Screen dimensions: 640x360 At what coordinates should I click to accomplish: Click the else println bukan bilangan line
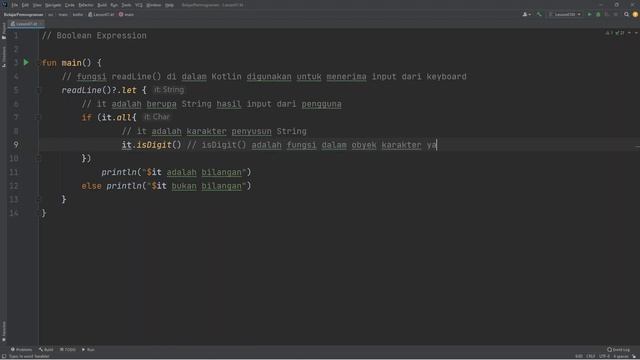(x=166, y=186)
